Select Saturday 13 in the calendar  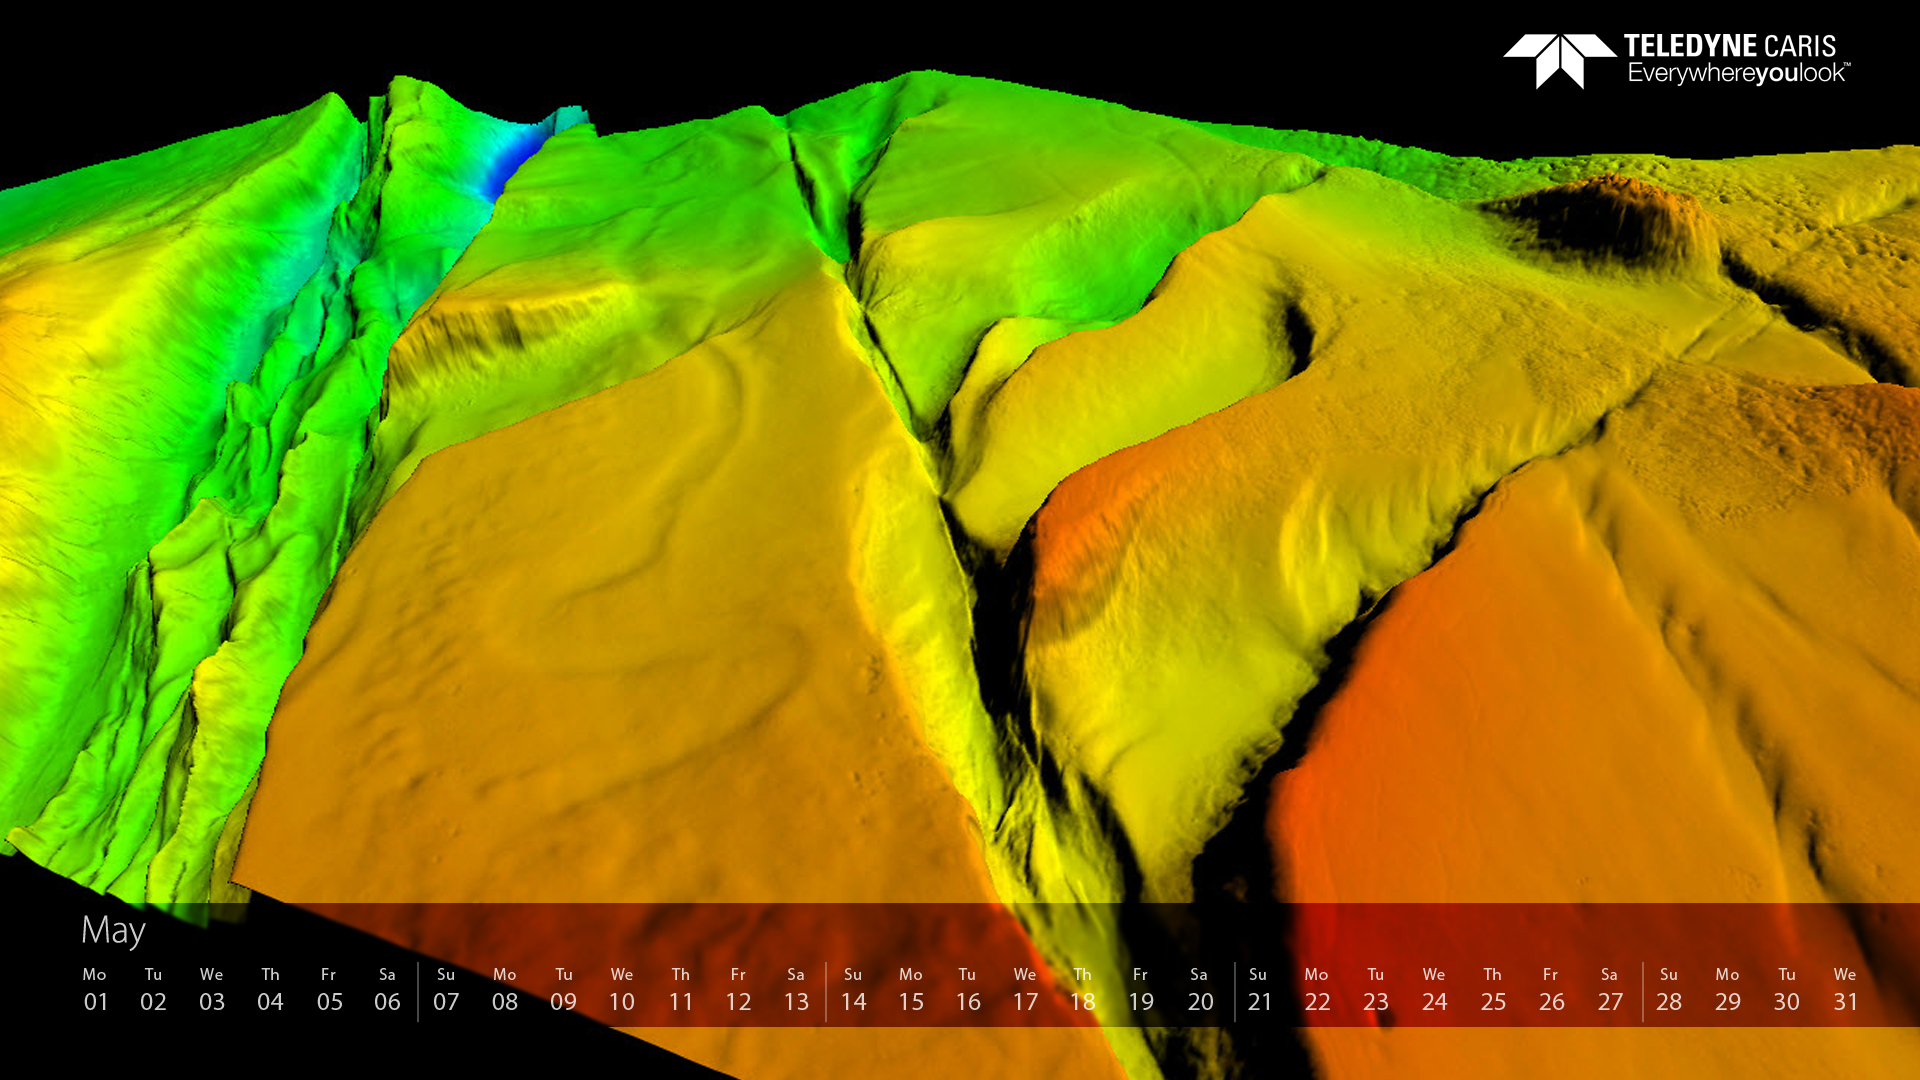pyautogui.click(x=796, y=989)
